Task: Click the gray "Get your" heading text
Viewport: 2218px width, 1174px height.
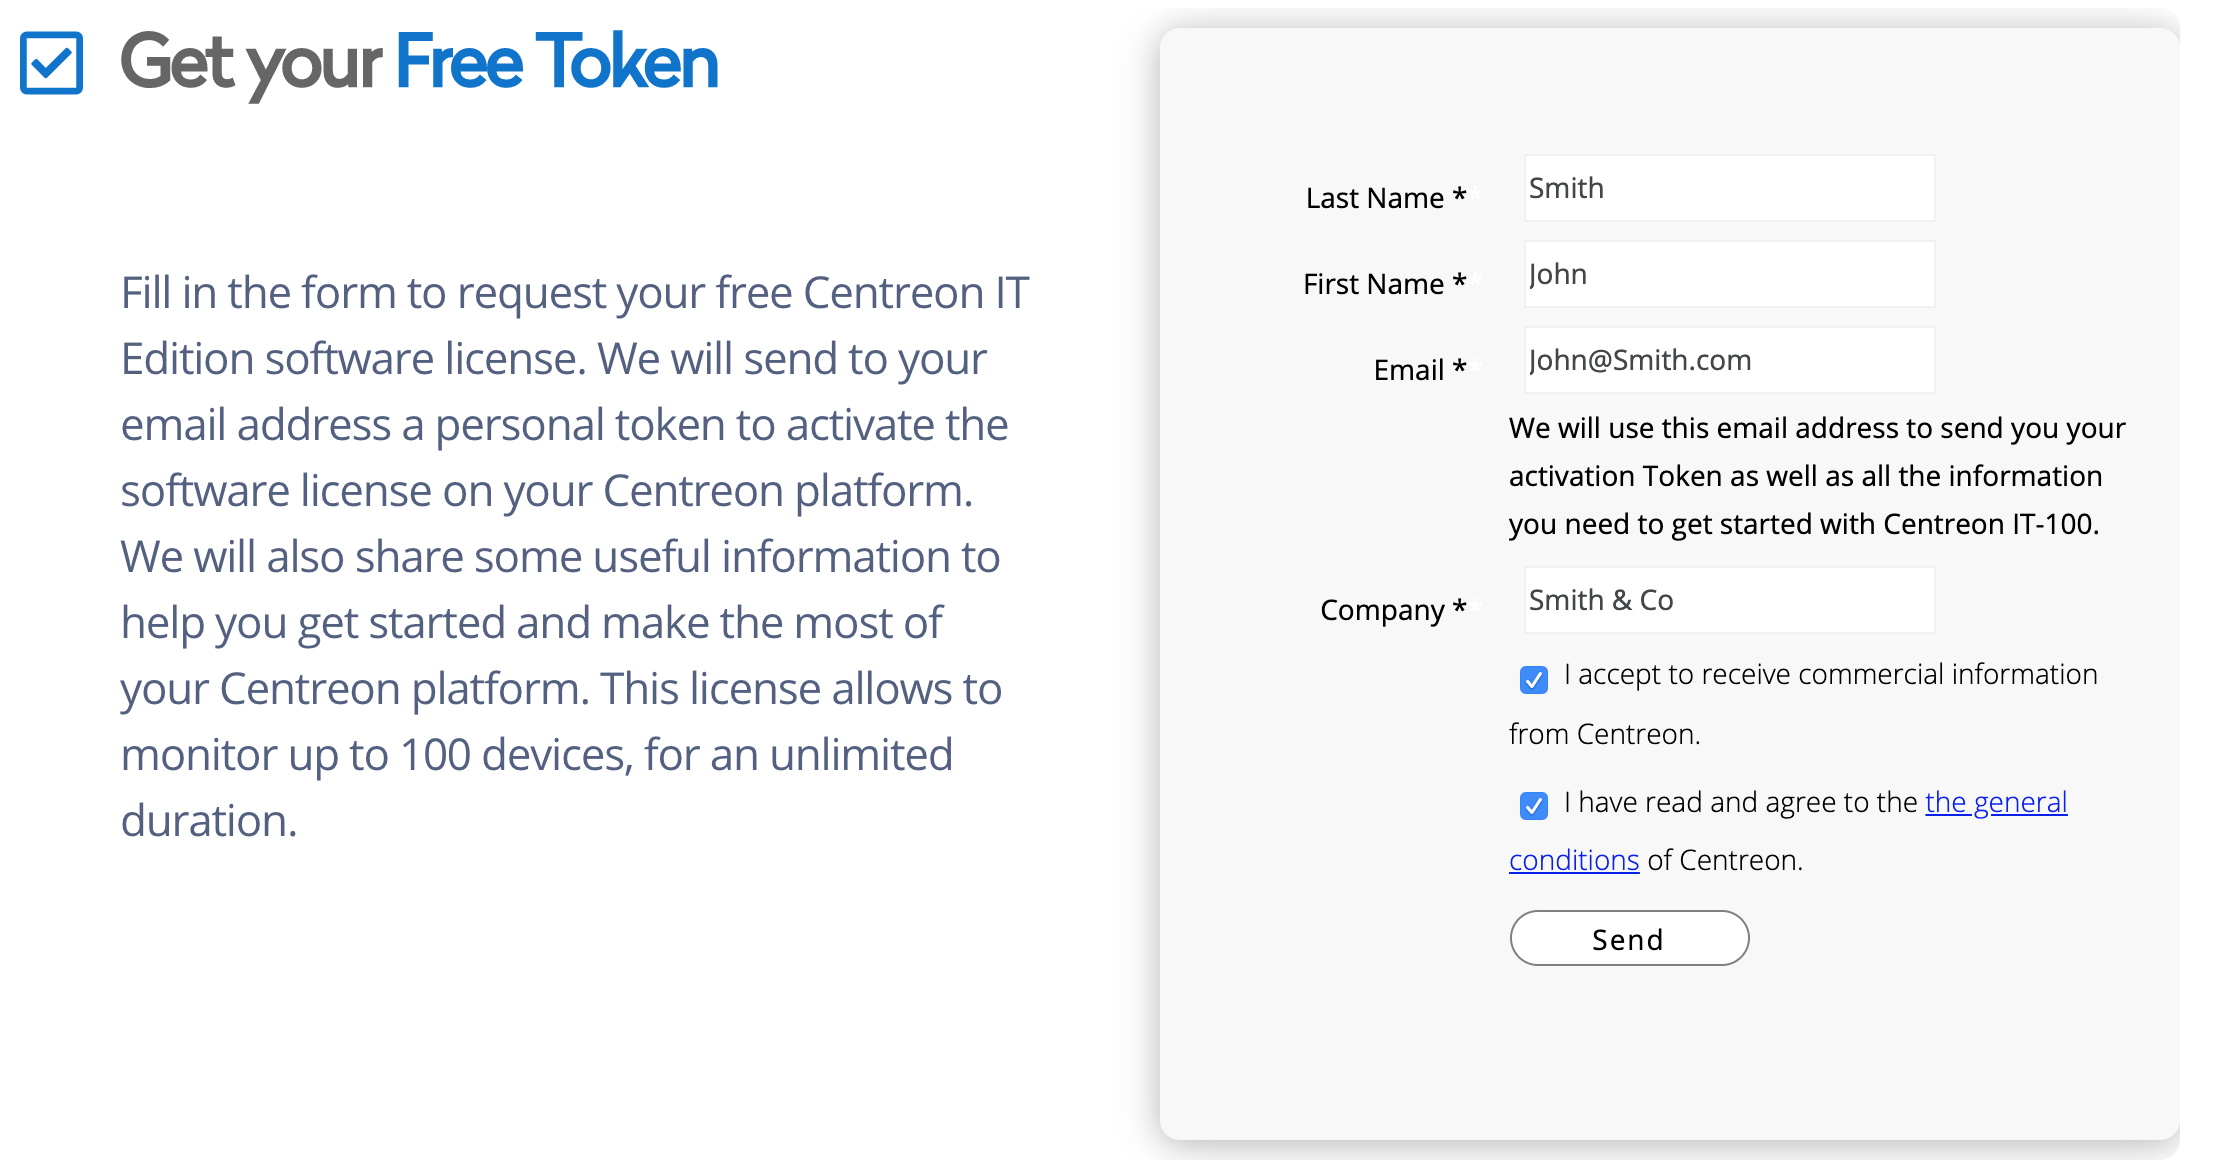Action: 251,64
